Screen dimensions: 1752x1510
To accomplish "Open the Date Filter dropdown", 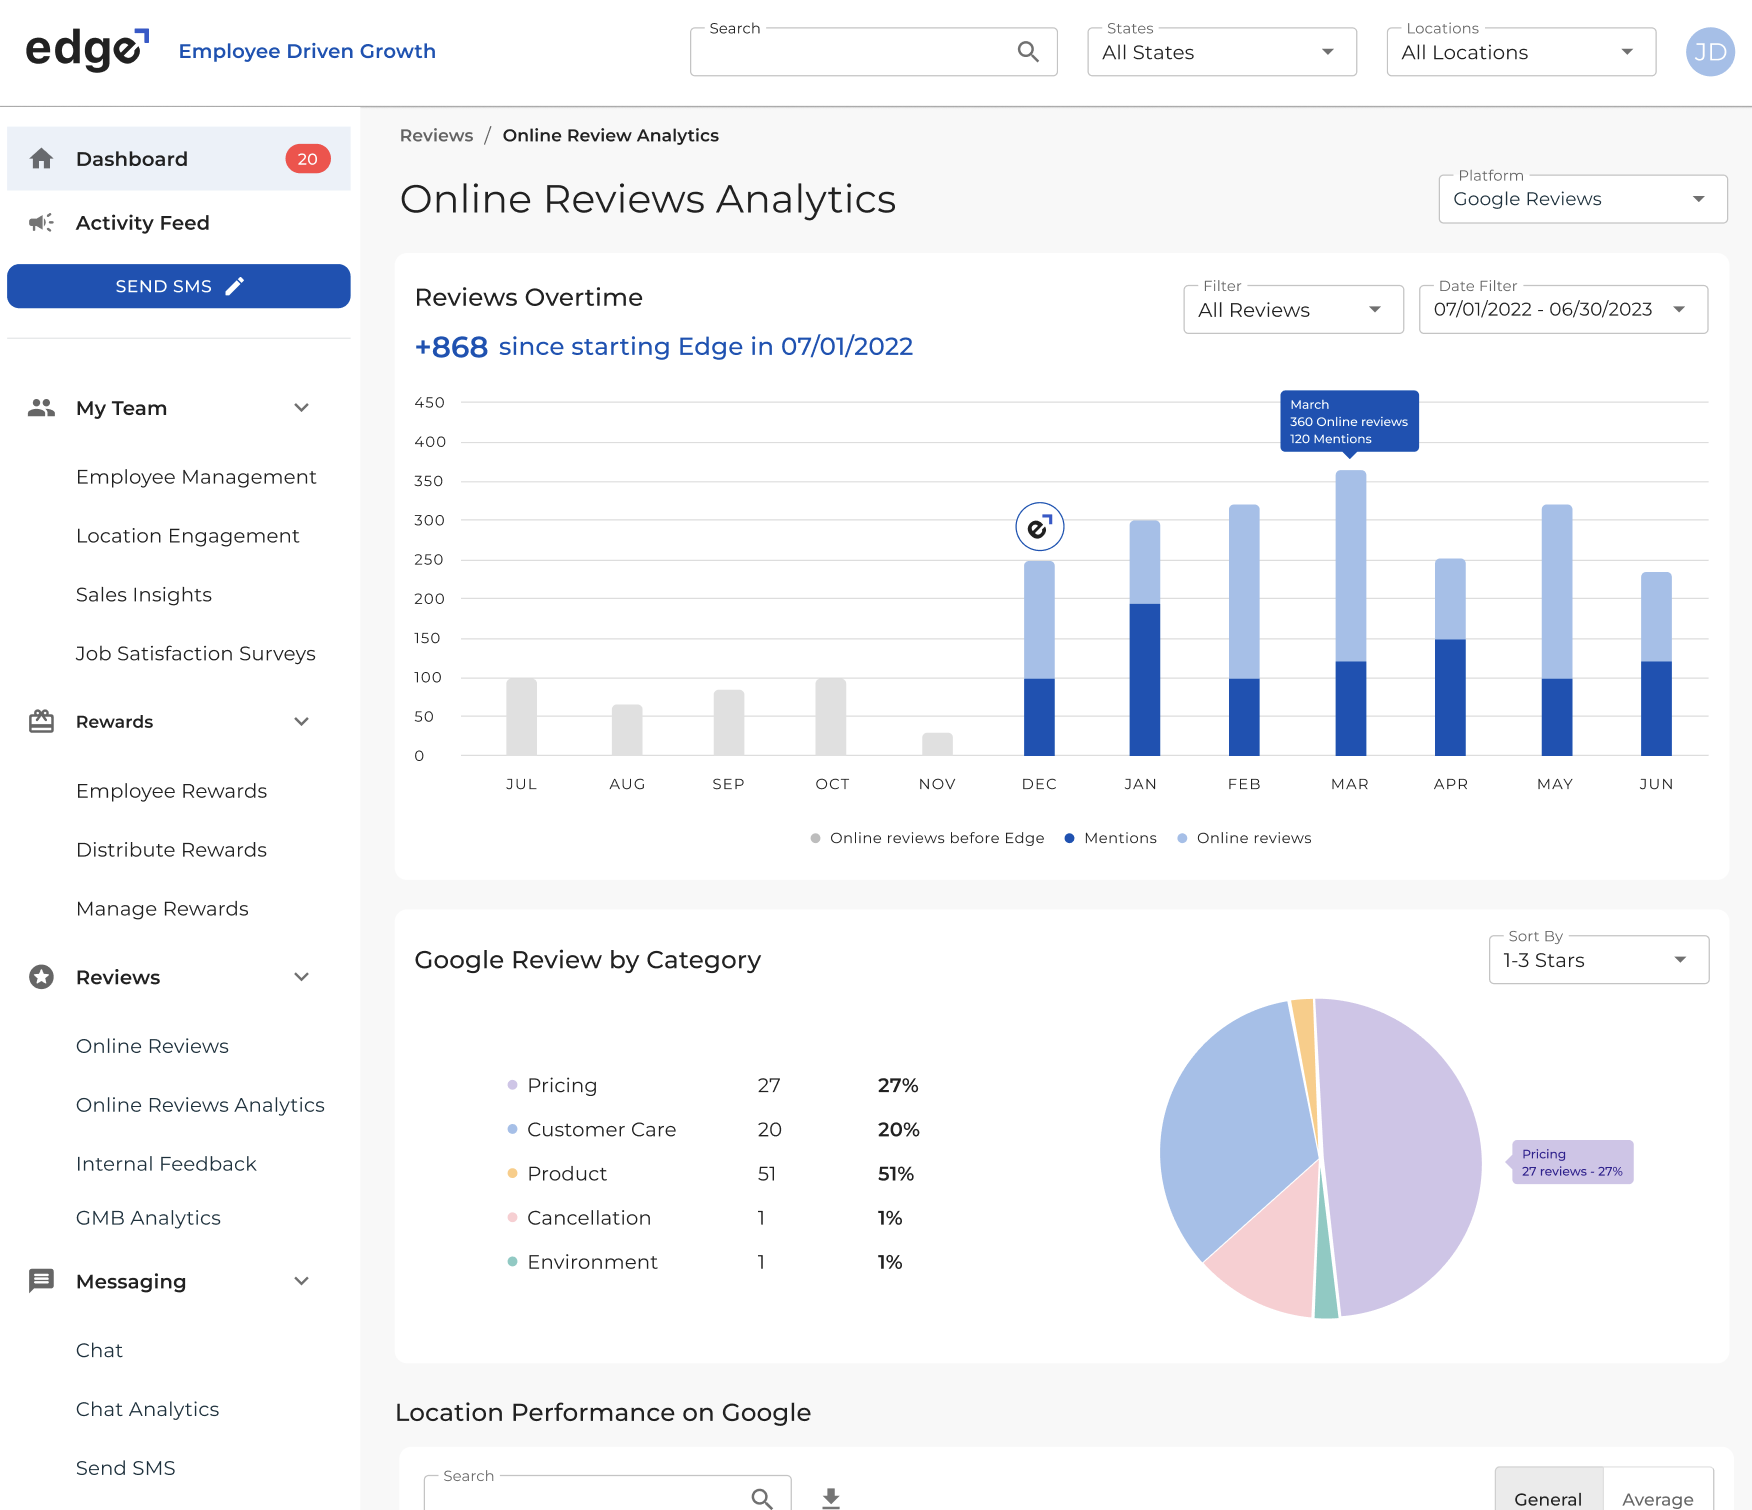I will [x=1562, y=310].
